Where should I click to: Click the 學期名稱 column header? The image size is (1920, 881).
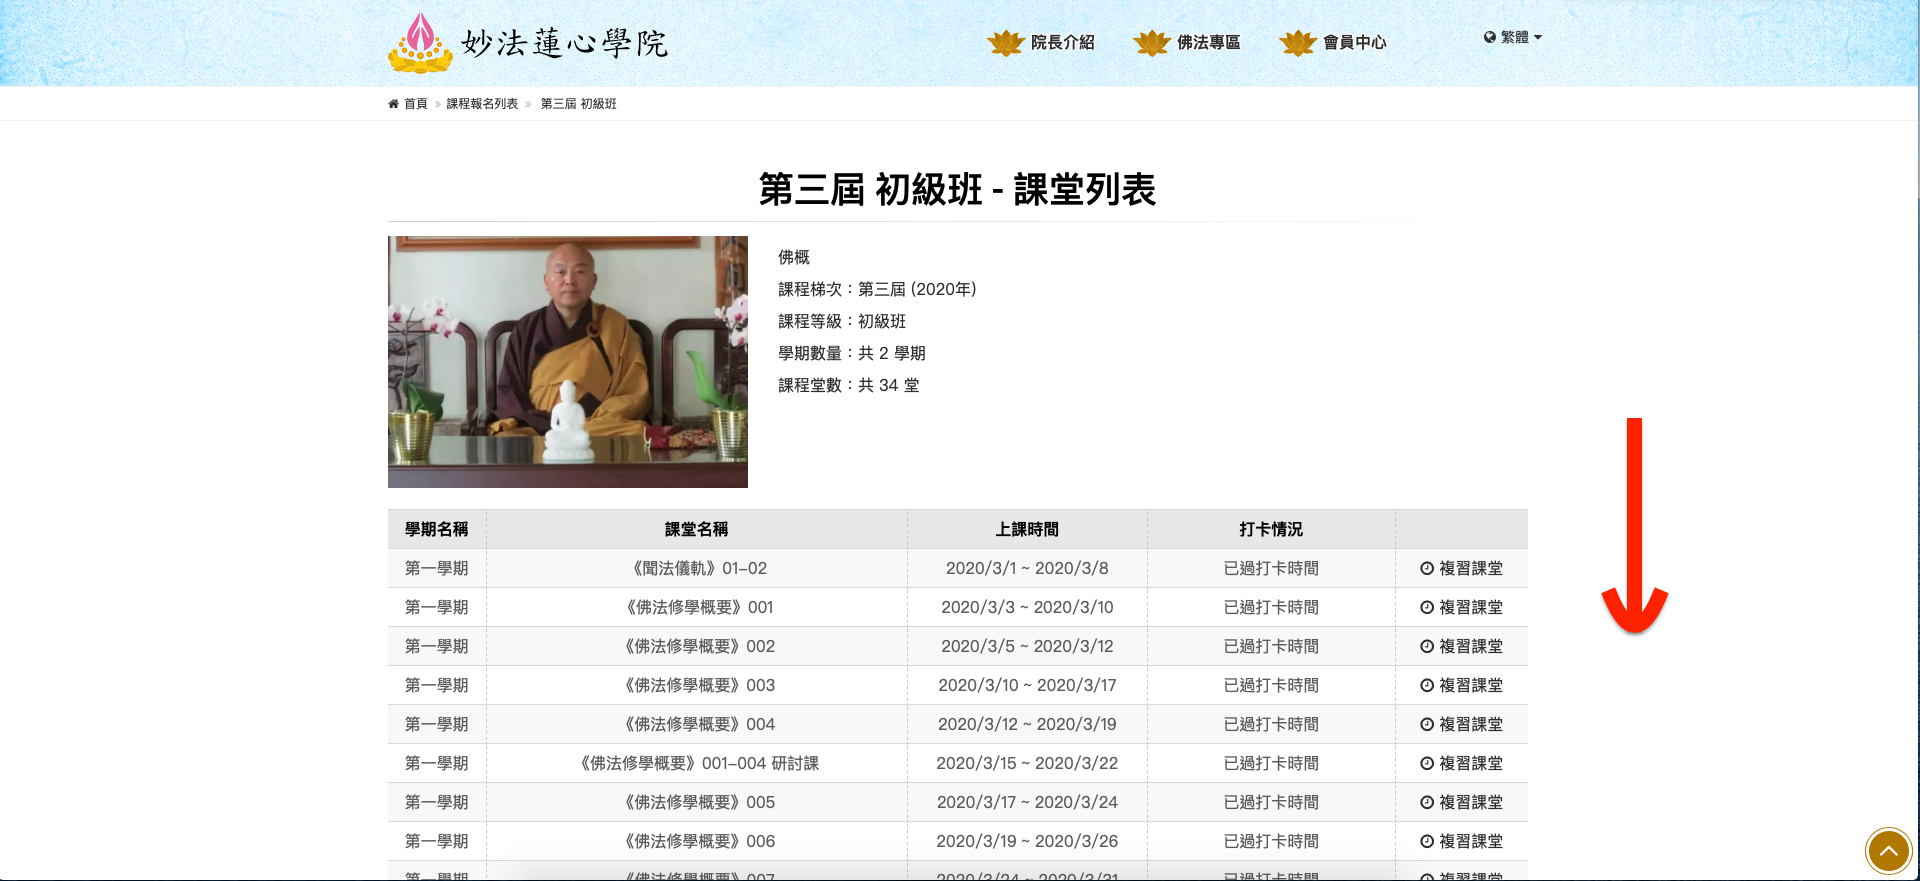(436, 529)
